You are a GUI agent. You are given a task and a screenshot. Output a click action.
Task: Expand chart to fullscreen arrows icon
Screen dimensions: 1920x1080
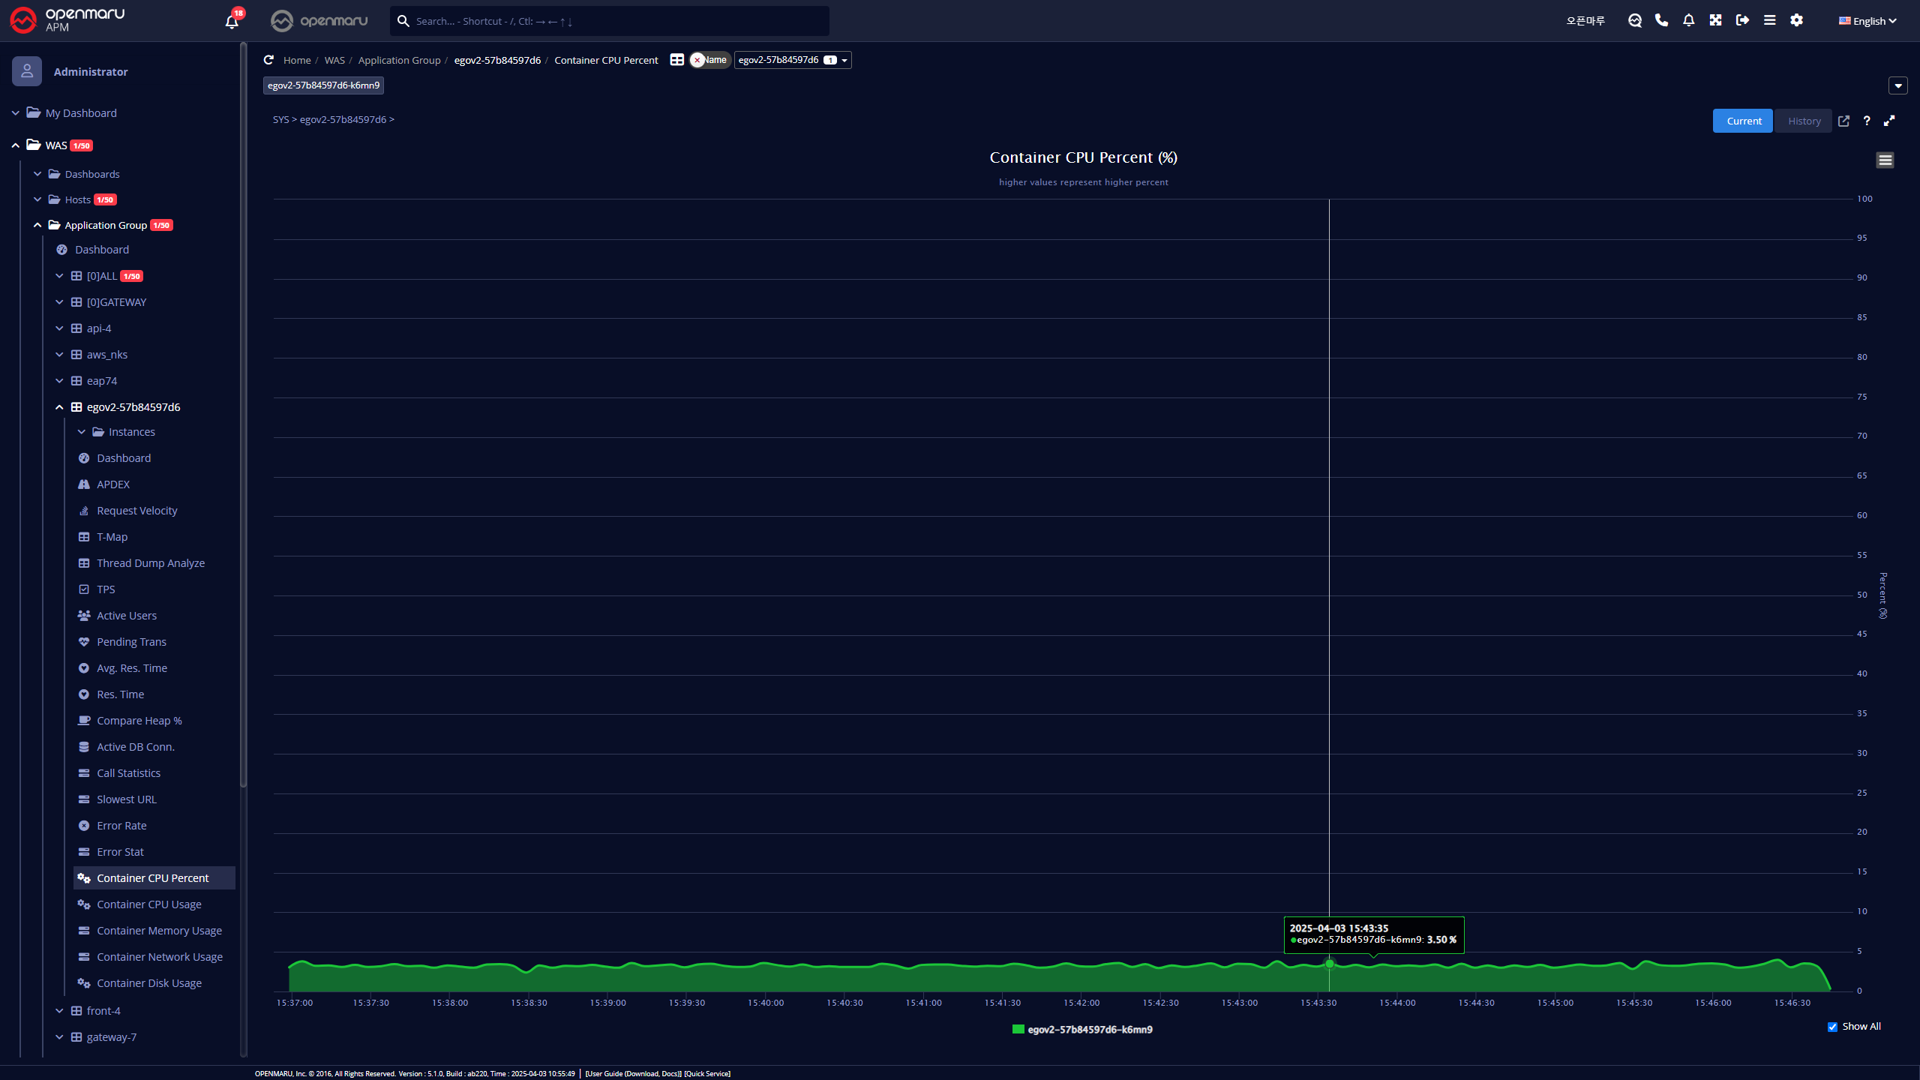coord(1889,121)
